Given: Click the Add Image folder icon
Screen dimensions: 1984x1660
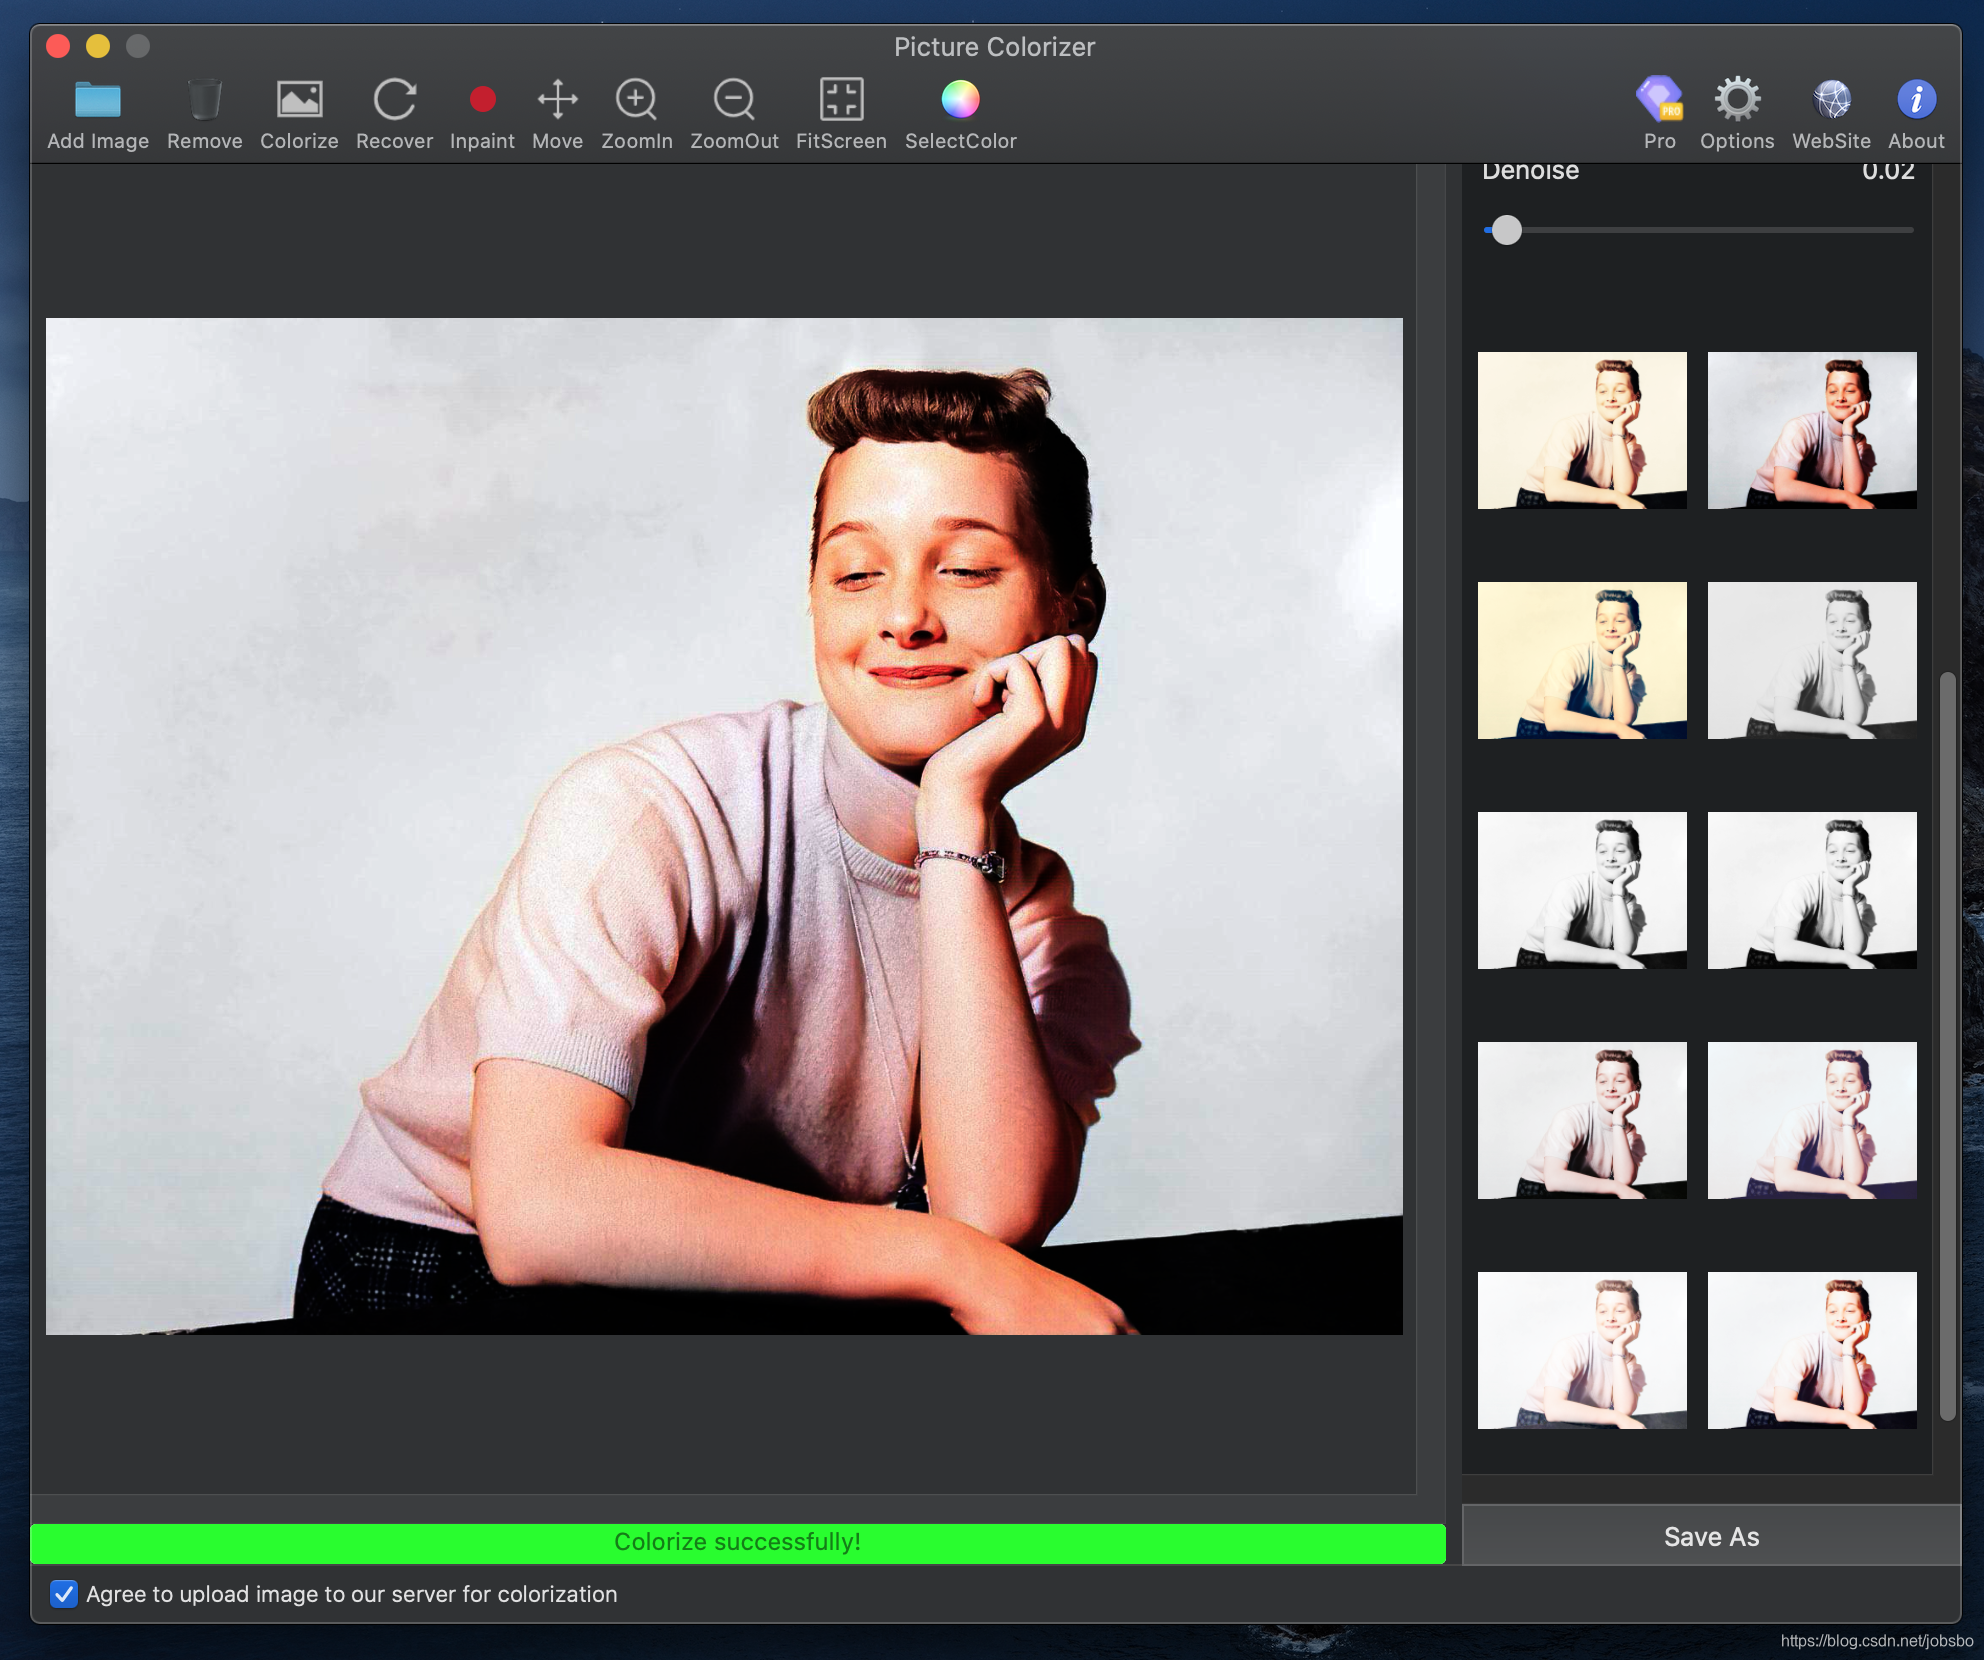Looking at the screenshot, I should (x=97, y=100).
